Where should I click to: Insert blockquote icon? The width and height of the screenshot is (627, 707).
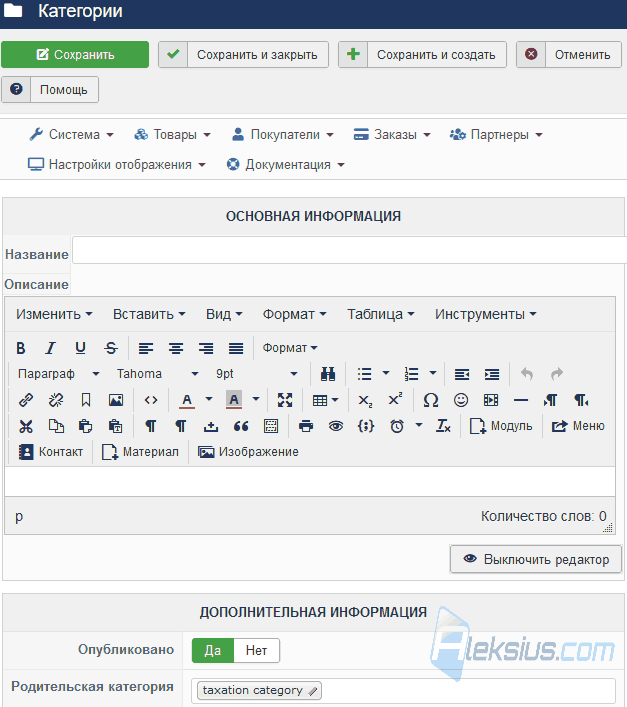(x=241, y=426)
